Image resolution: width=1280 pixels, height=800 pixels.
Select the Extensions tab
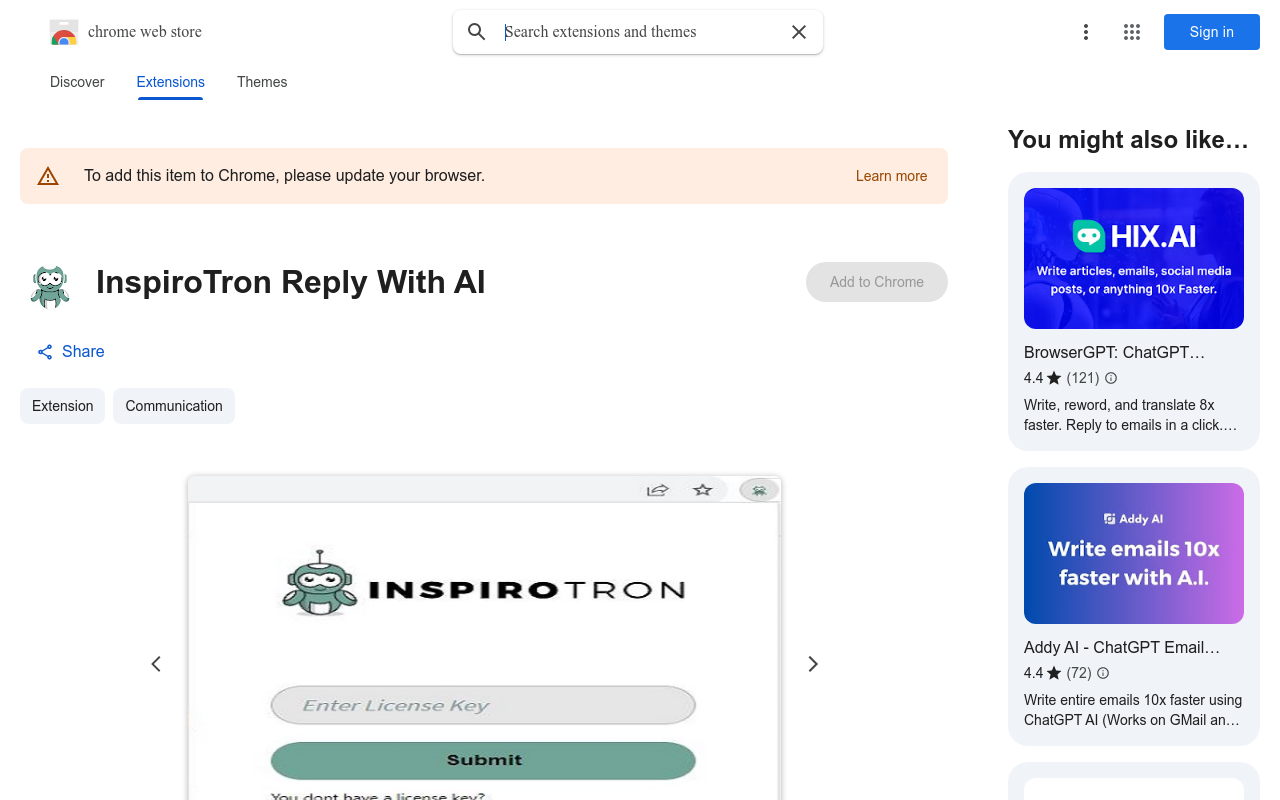click(171, 82)
